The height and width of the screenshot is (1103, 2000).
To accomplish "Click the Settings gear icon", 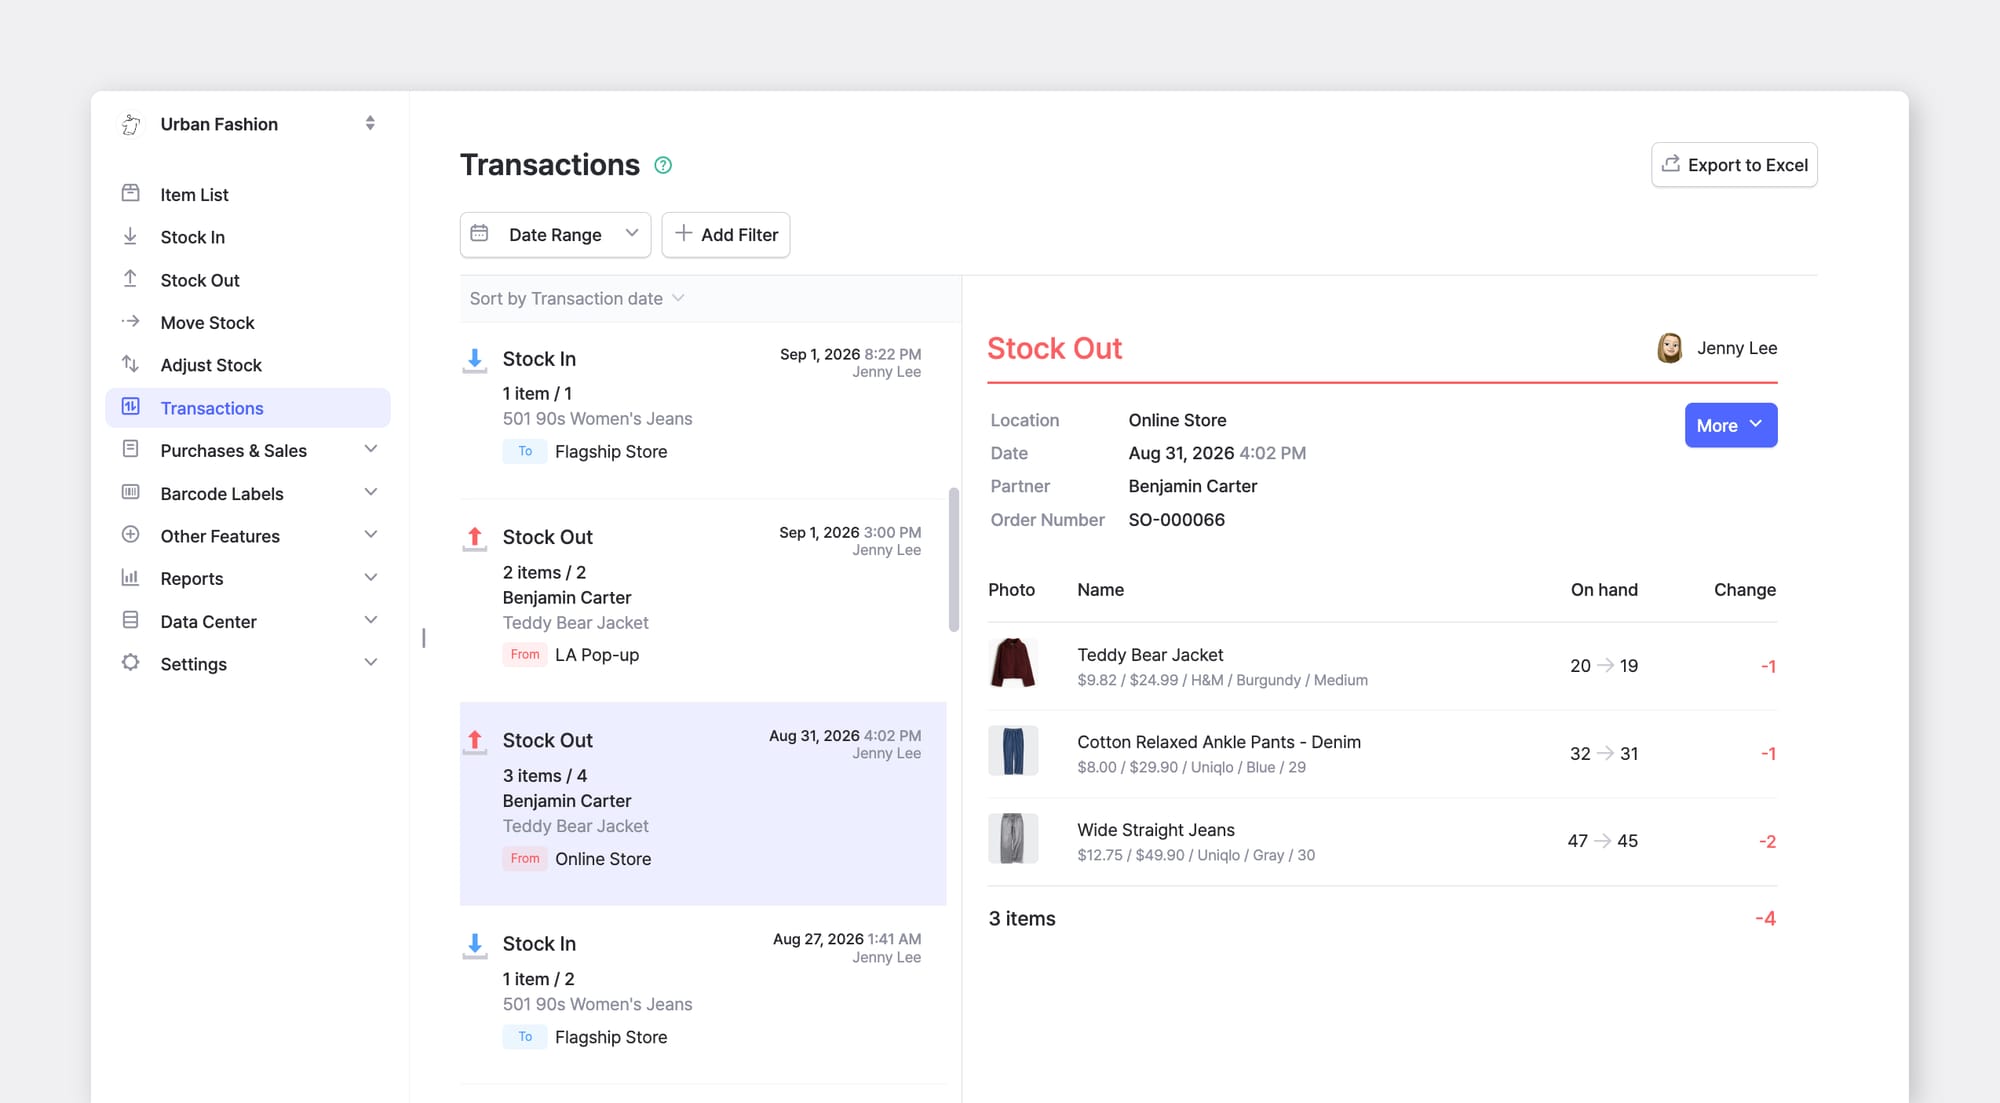I will pyautogui.click(x=131, y=663).
